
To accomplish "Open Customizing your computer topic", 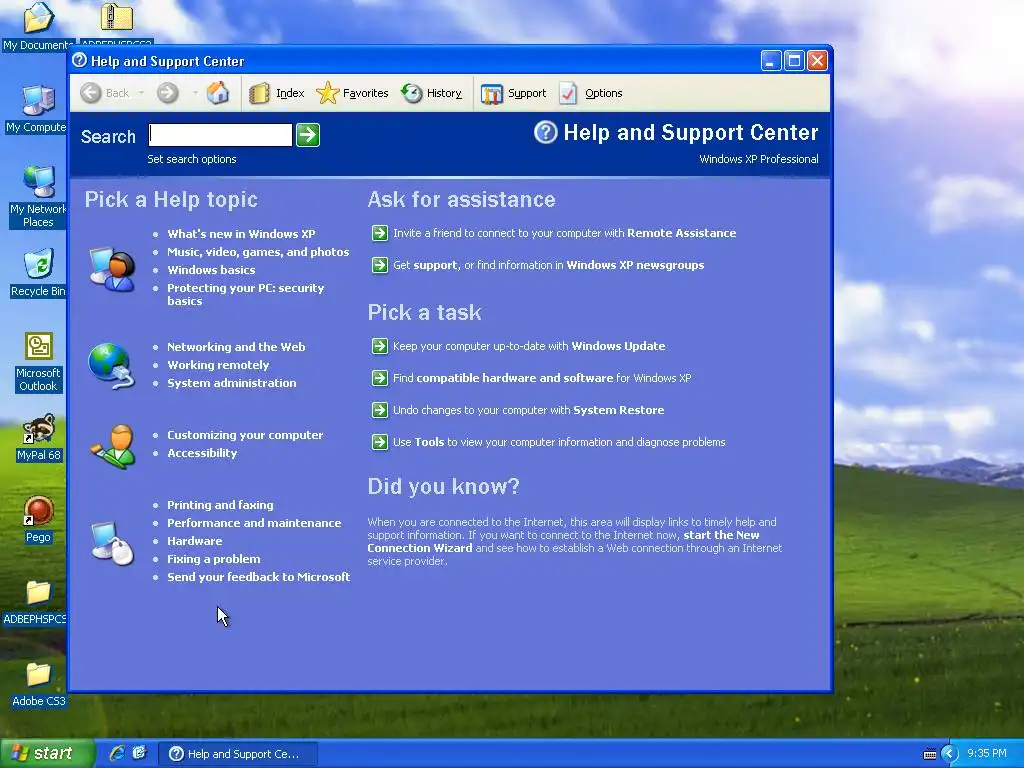I will (x=245, y=435).
